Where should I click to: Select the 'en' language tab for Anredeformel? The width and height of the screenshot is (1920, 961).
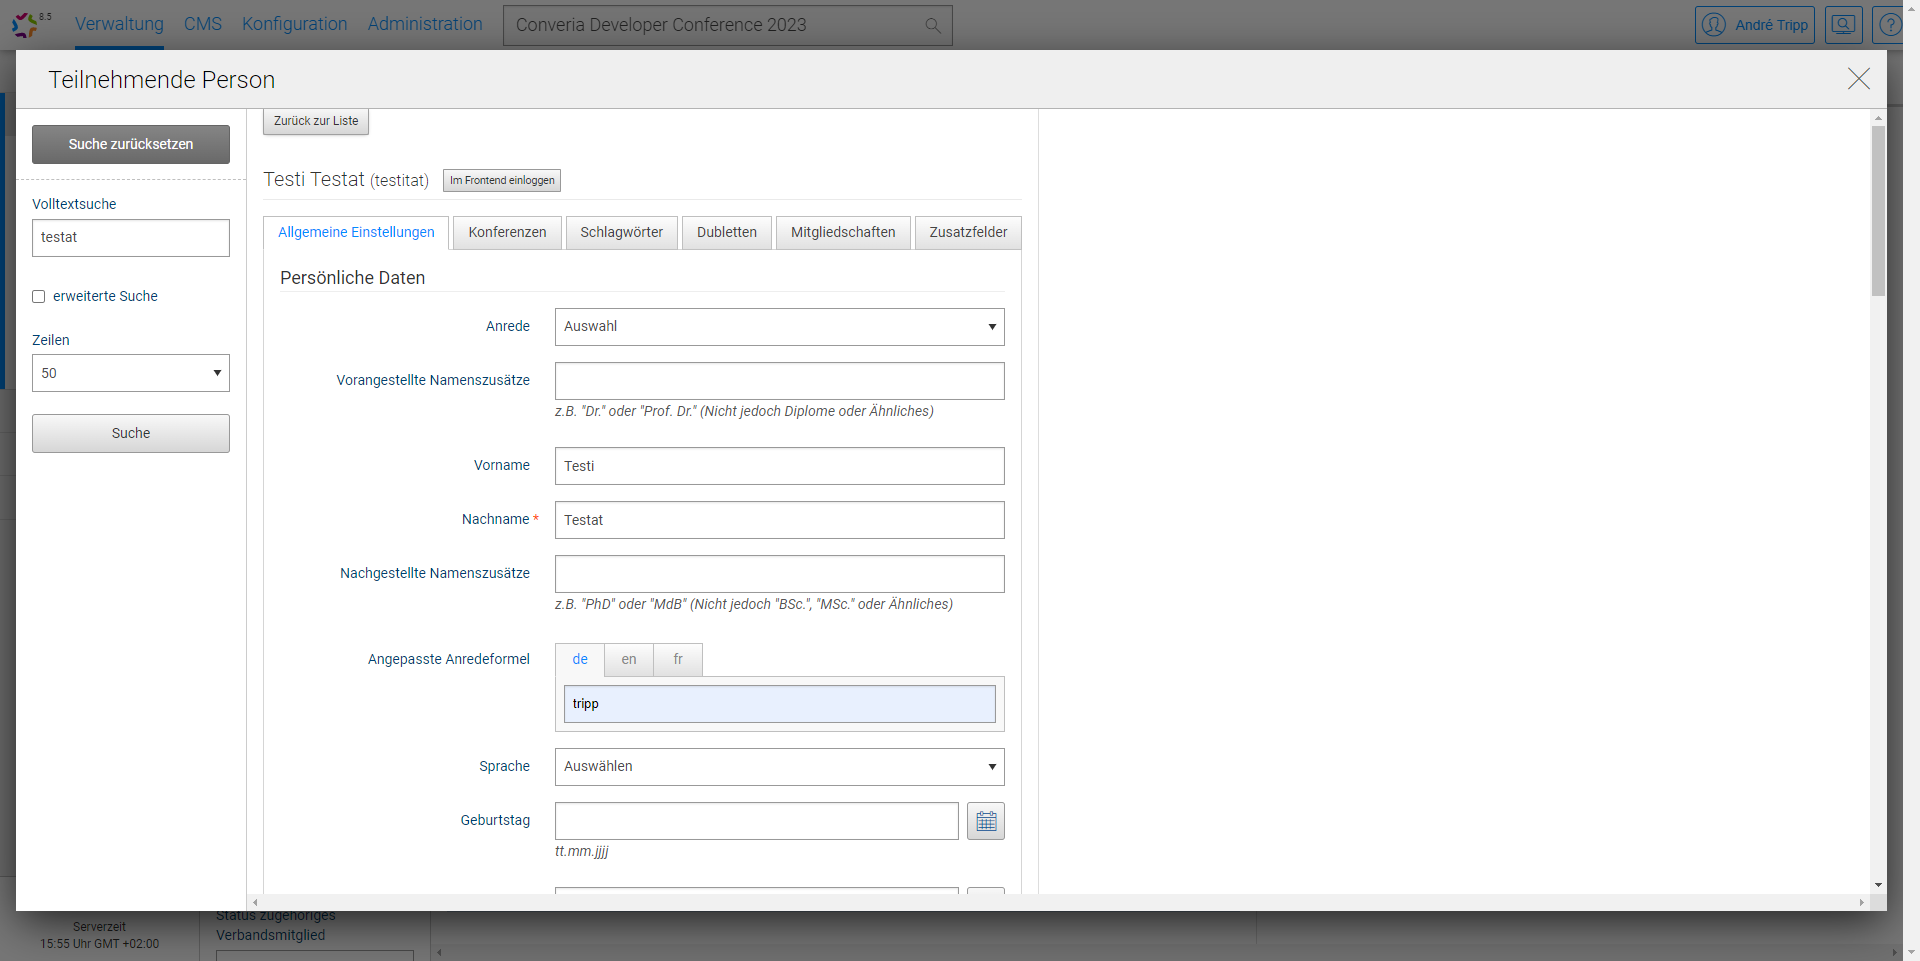click(628, 660)
